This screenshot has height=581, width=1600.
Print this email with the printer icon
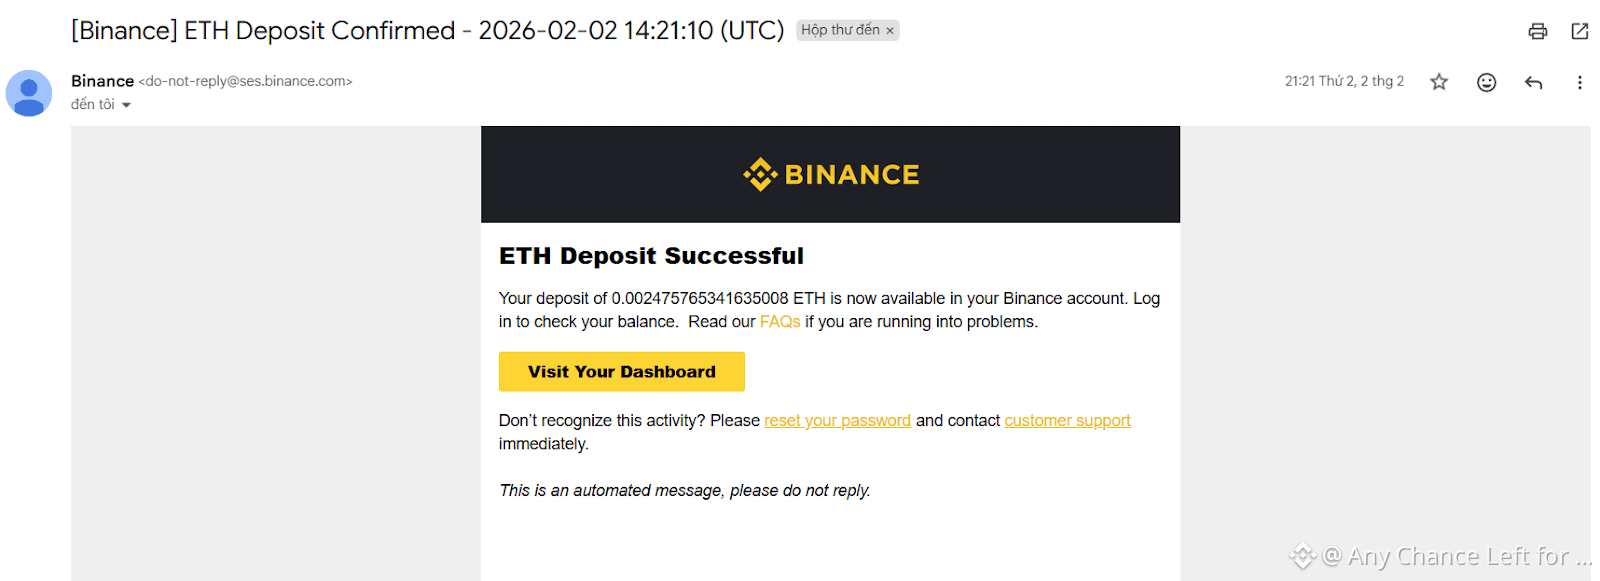pos(1537,31)
